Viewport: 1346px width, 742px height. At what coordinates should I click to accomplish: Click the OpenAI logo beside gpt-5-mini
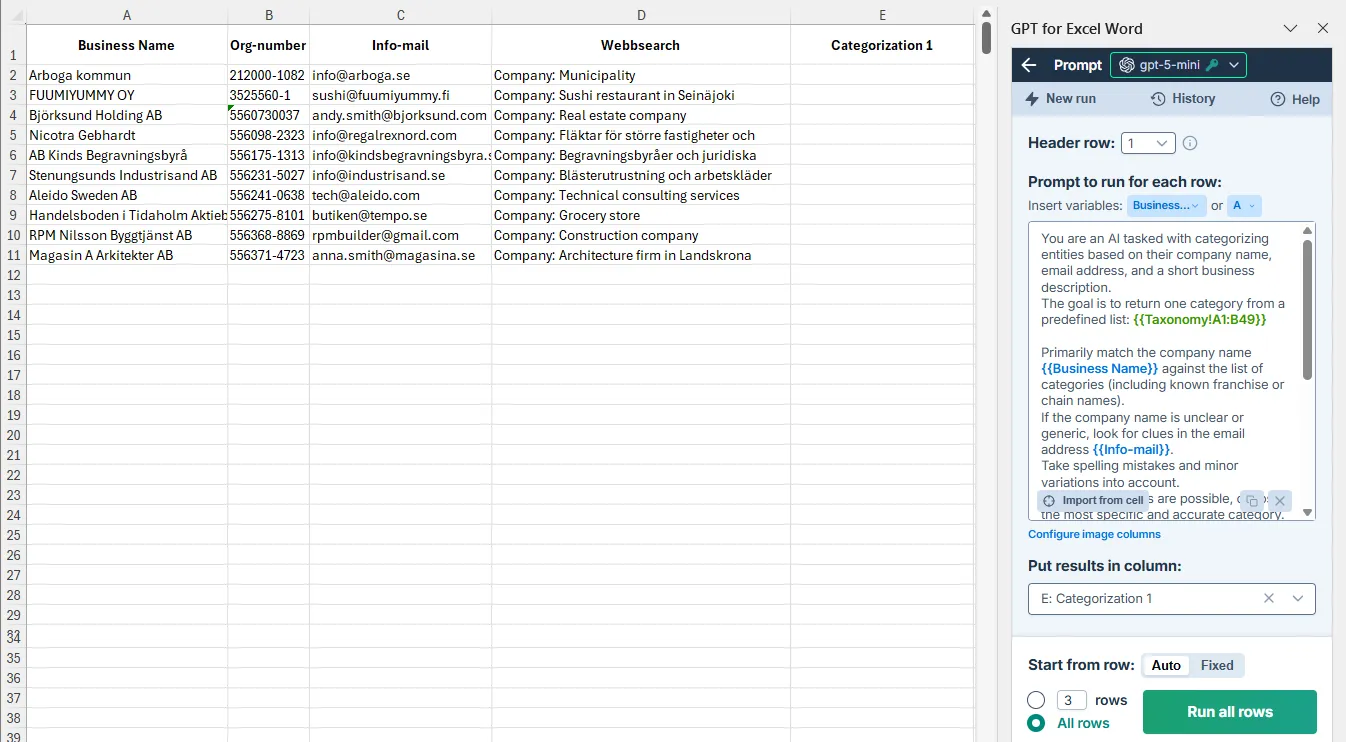pos(1128,66)
